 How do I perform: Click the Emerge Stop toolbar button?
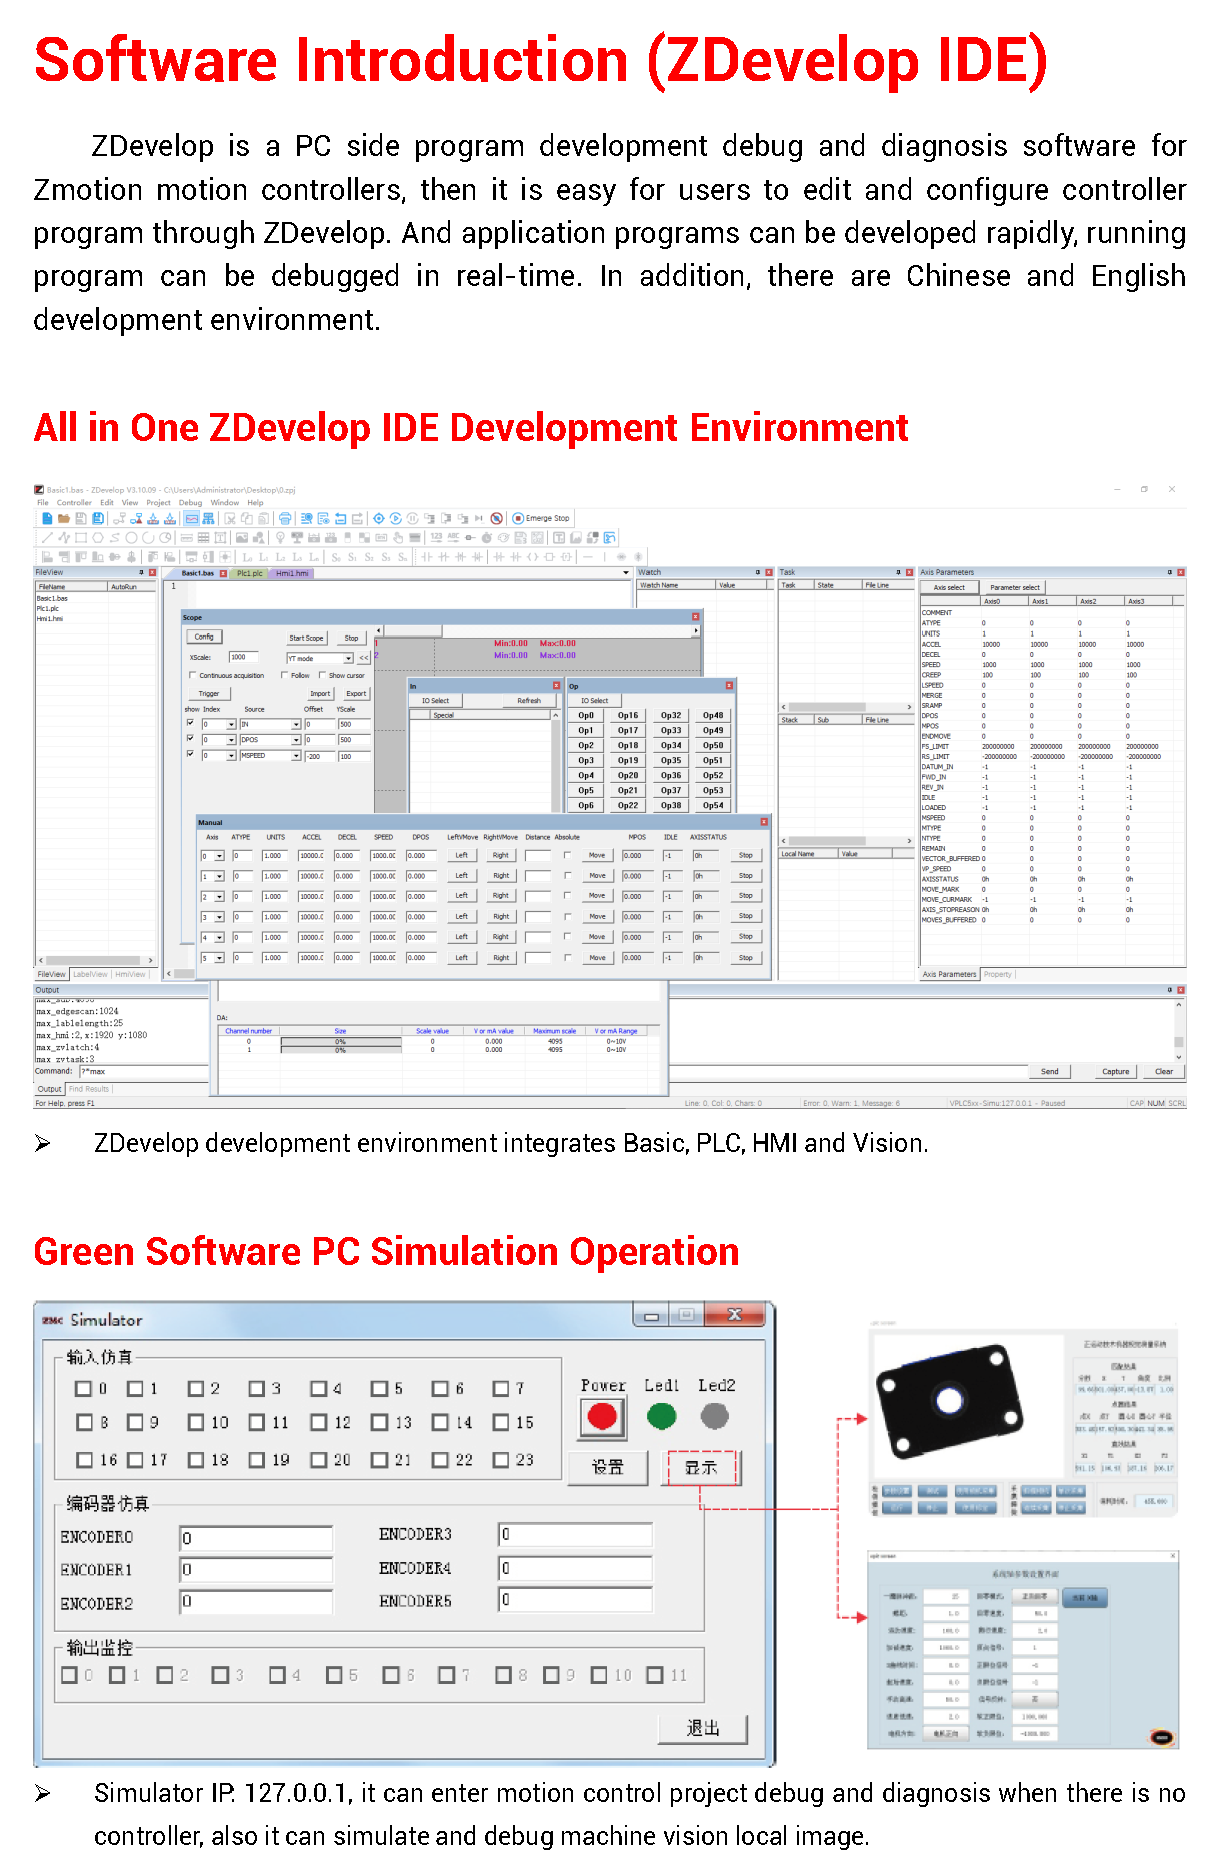pos(541,519)
